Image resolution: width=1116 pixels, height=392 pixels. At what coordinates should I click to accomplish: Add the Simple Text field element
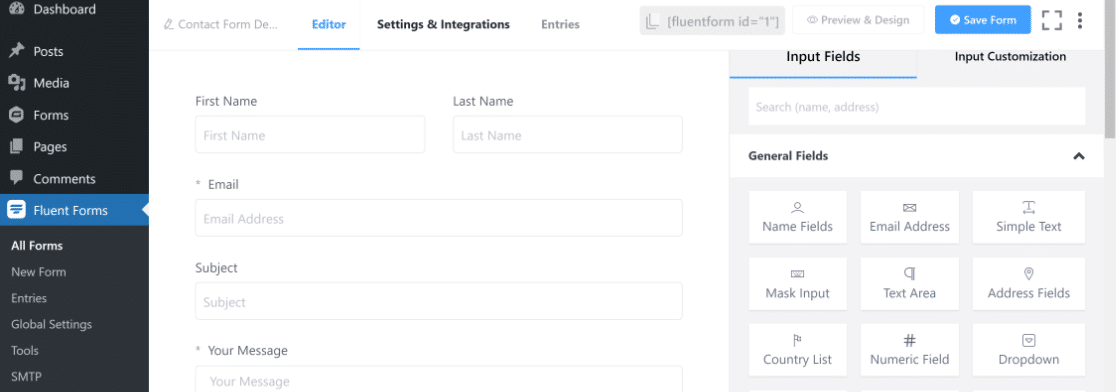click(1028, 217)
